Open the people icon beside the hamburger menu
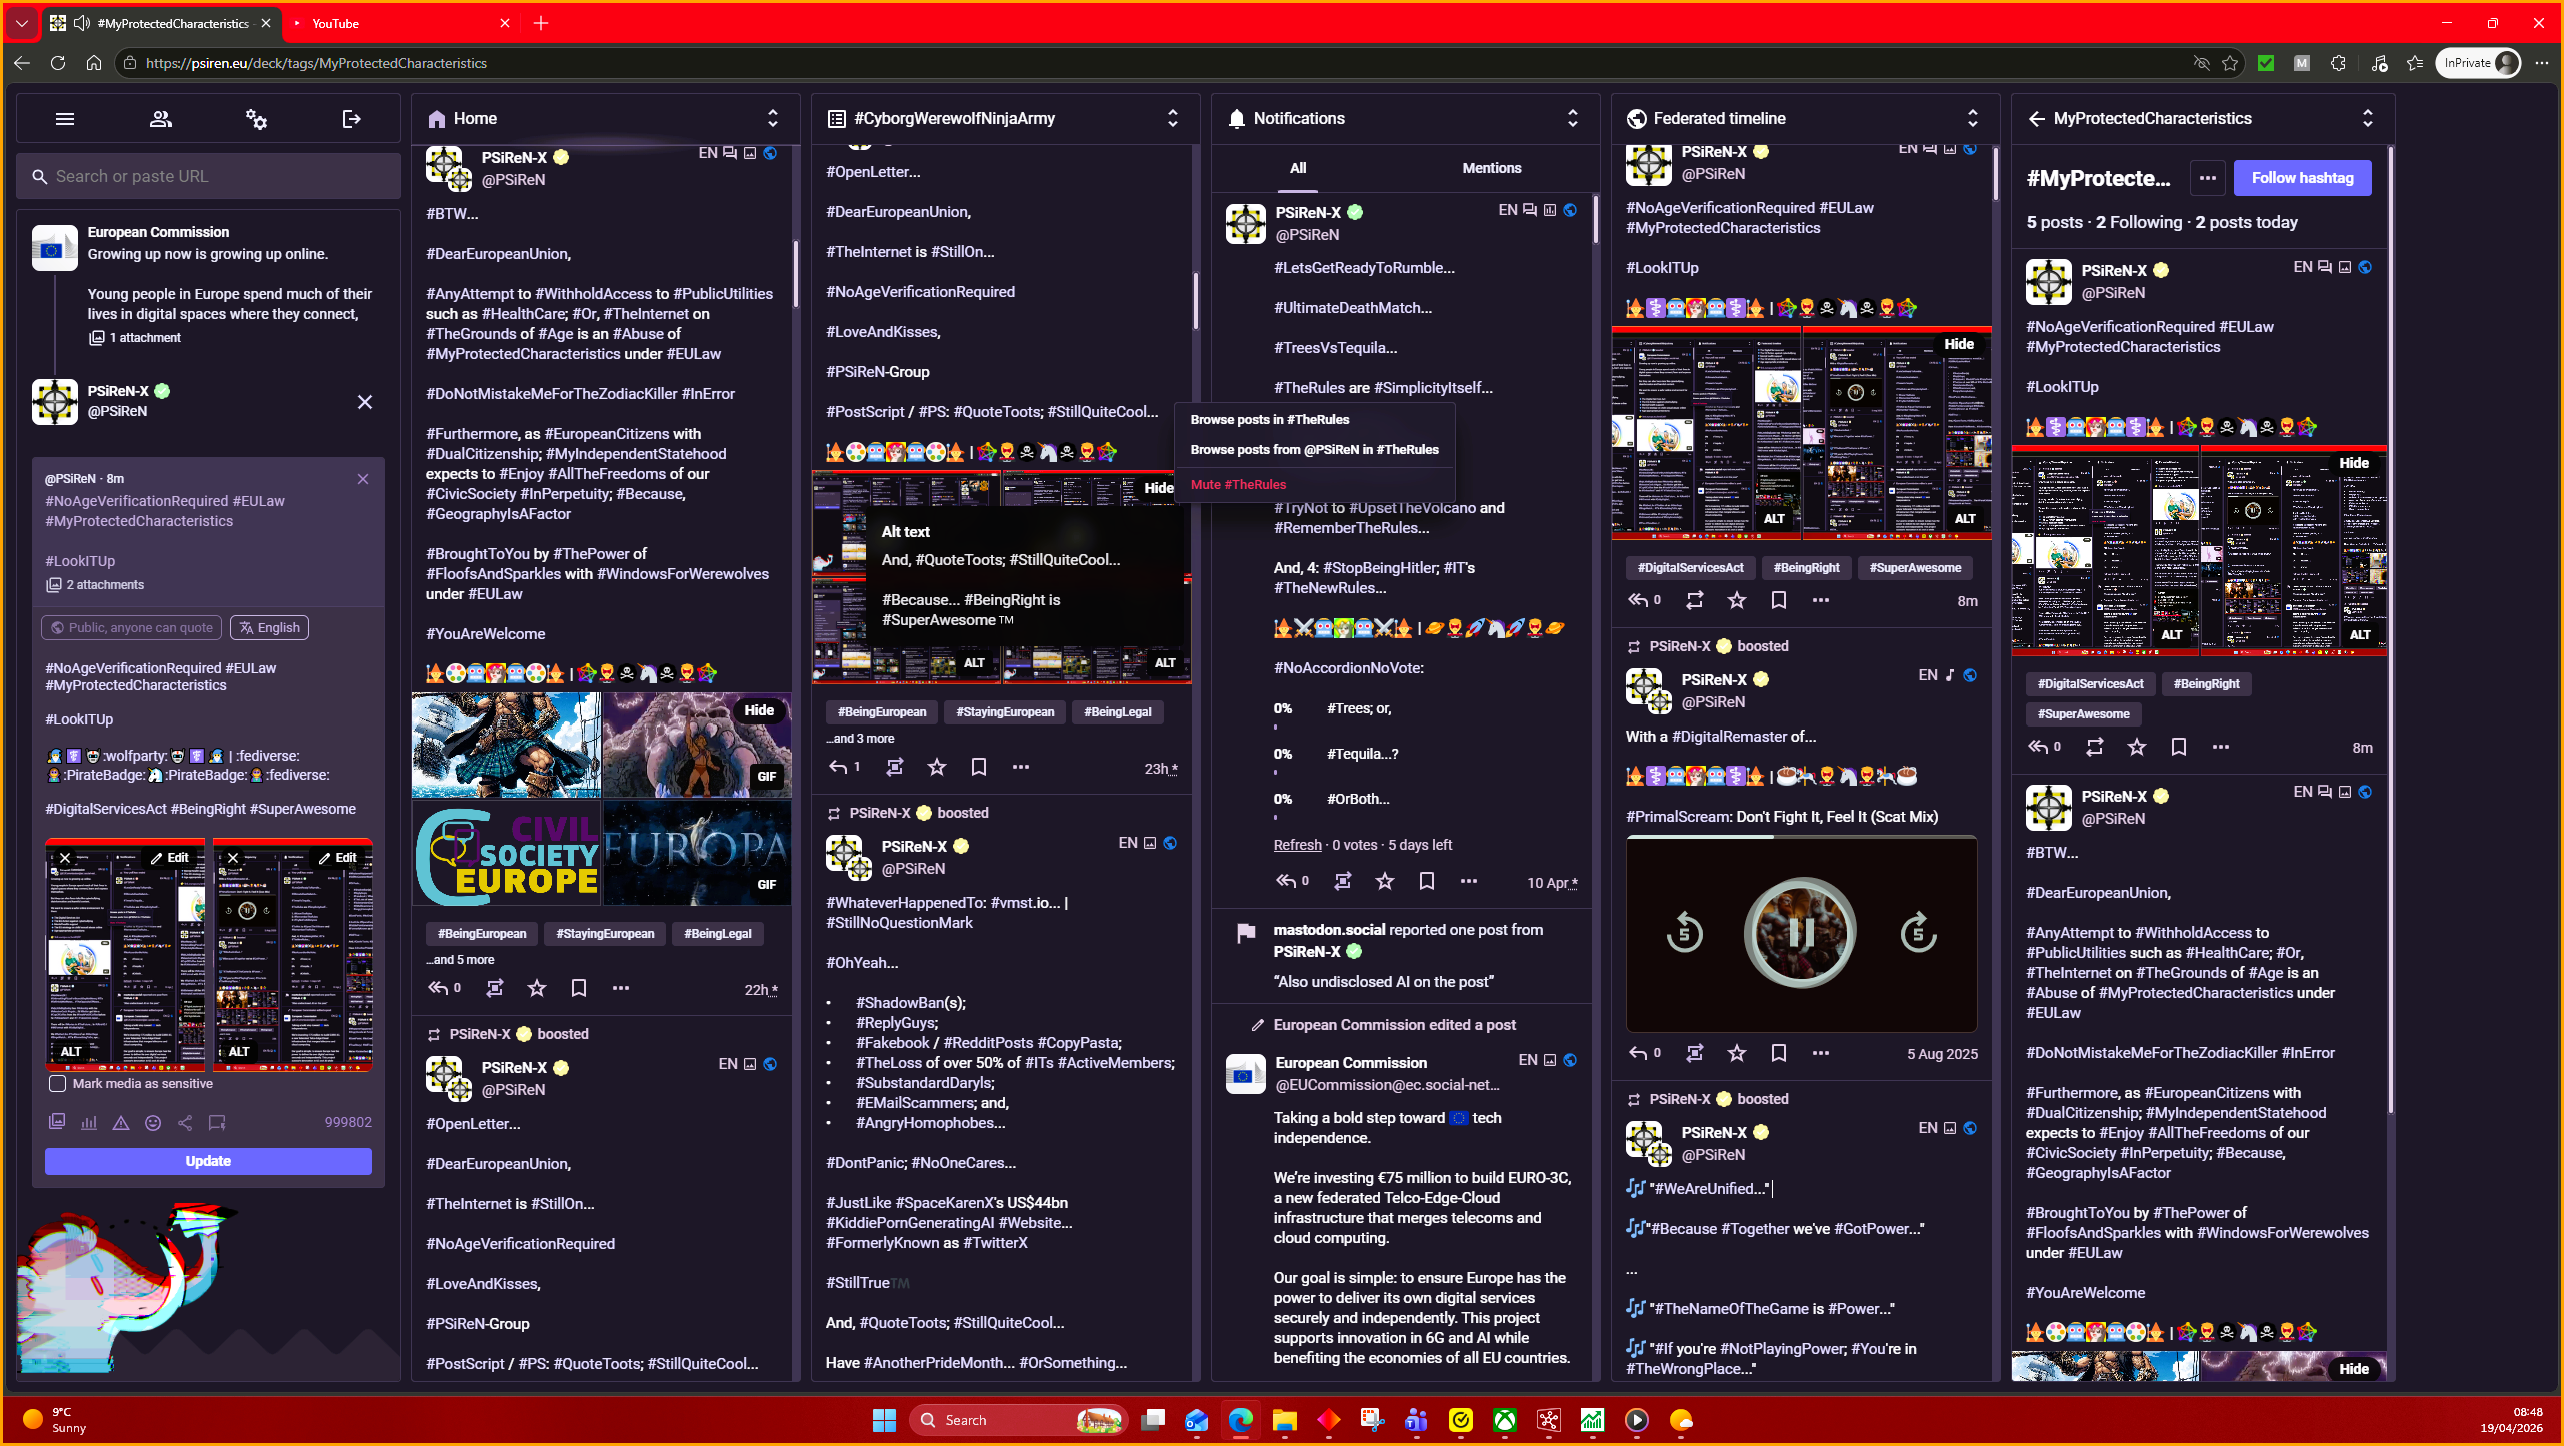Viewport: 2564px width, 1446px height. point(160,119)
